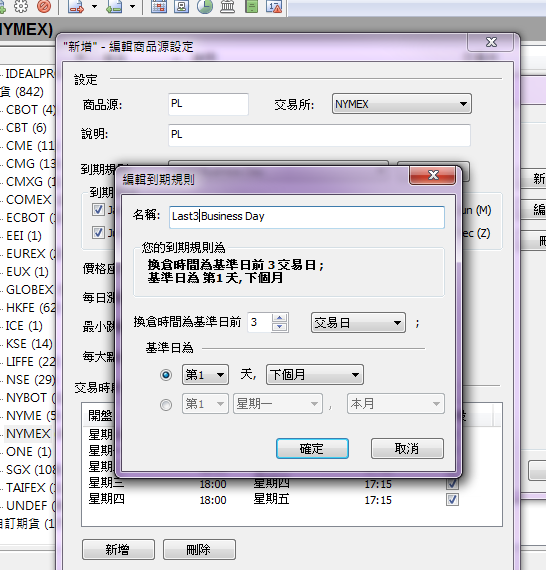Open the 交易所 NYMEX dropdown
Image resolution: width=546 pixels, height=570 pixels.
tap(402, 104)
